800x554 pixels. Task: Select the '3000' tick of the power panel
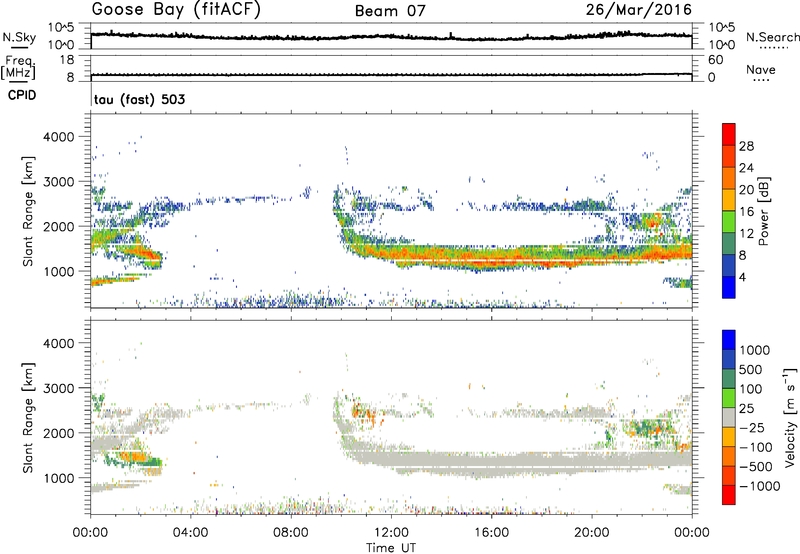click(x=59, y=182)
